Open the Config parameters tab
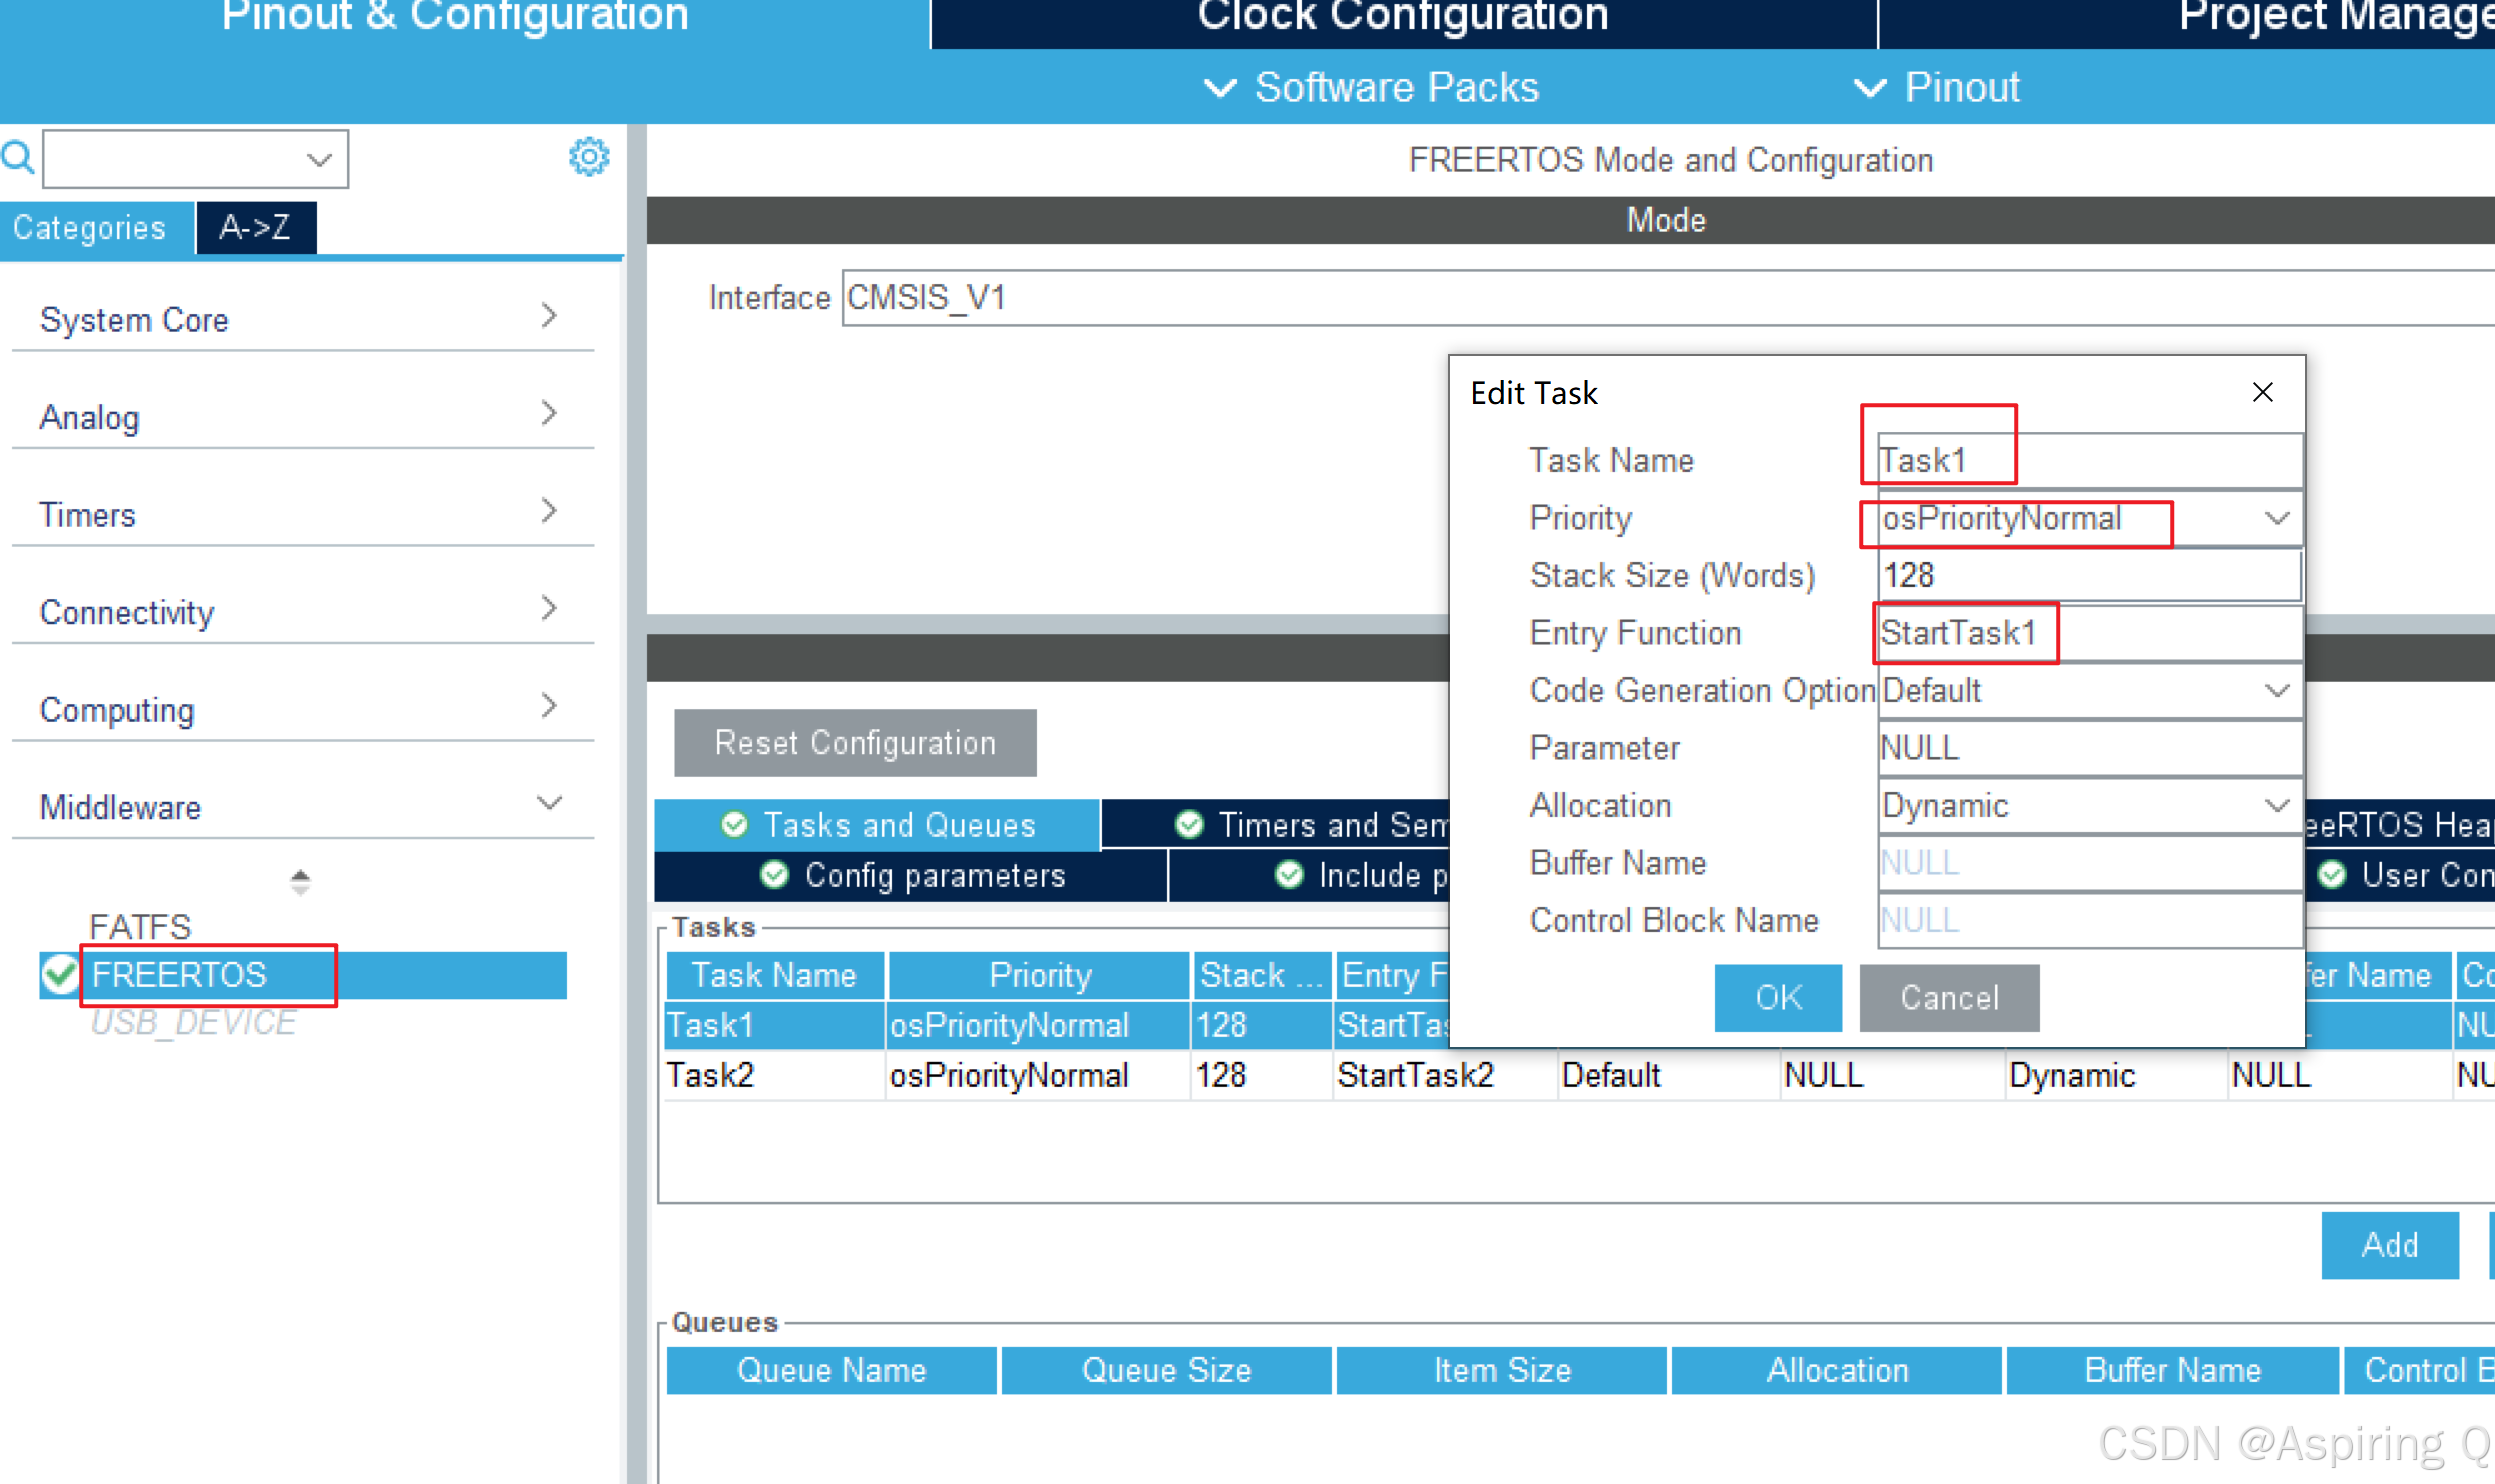 tap(911, 876)
